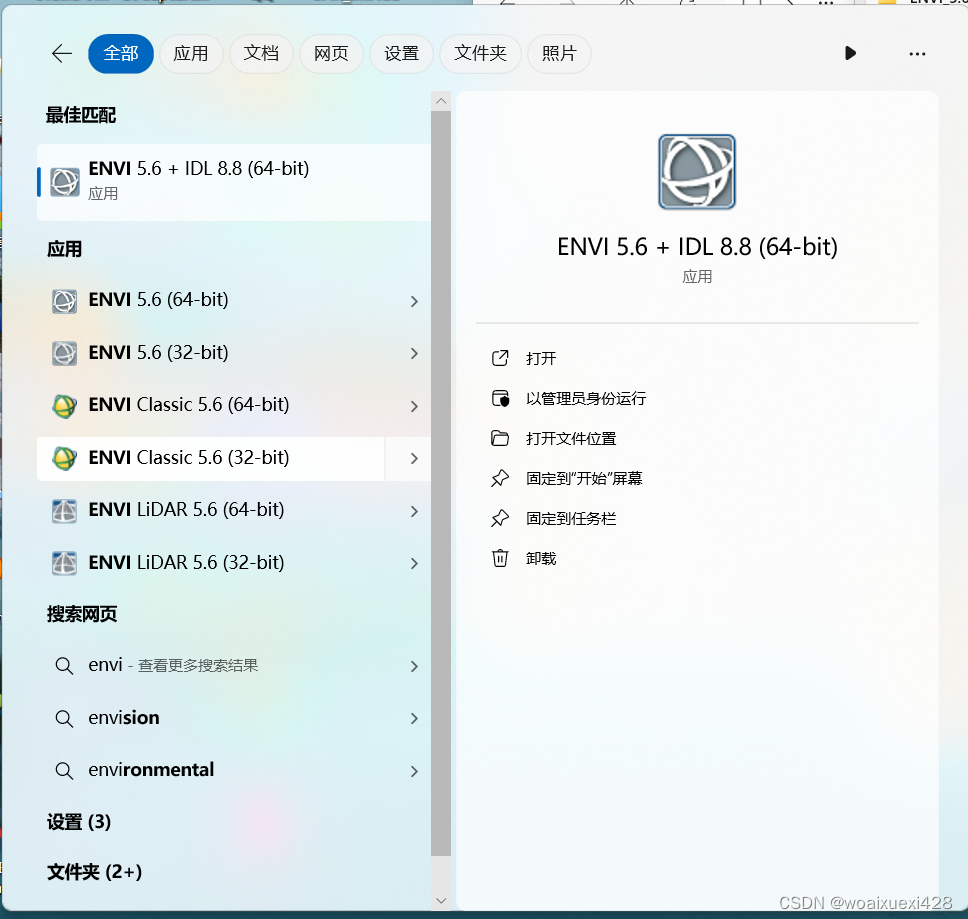Viewport: 968px width, 919px height.
Task: Click the results list vertical scrollbar thumb
Action: 441,483
